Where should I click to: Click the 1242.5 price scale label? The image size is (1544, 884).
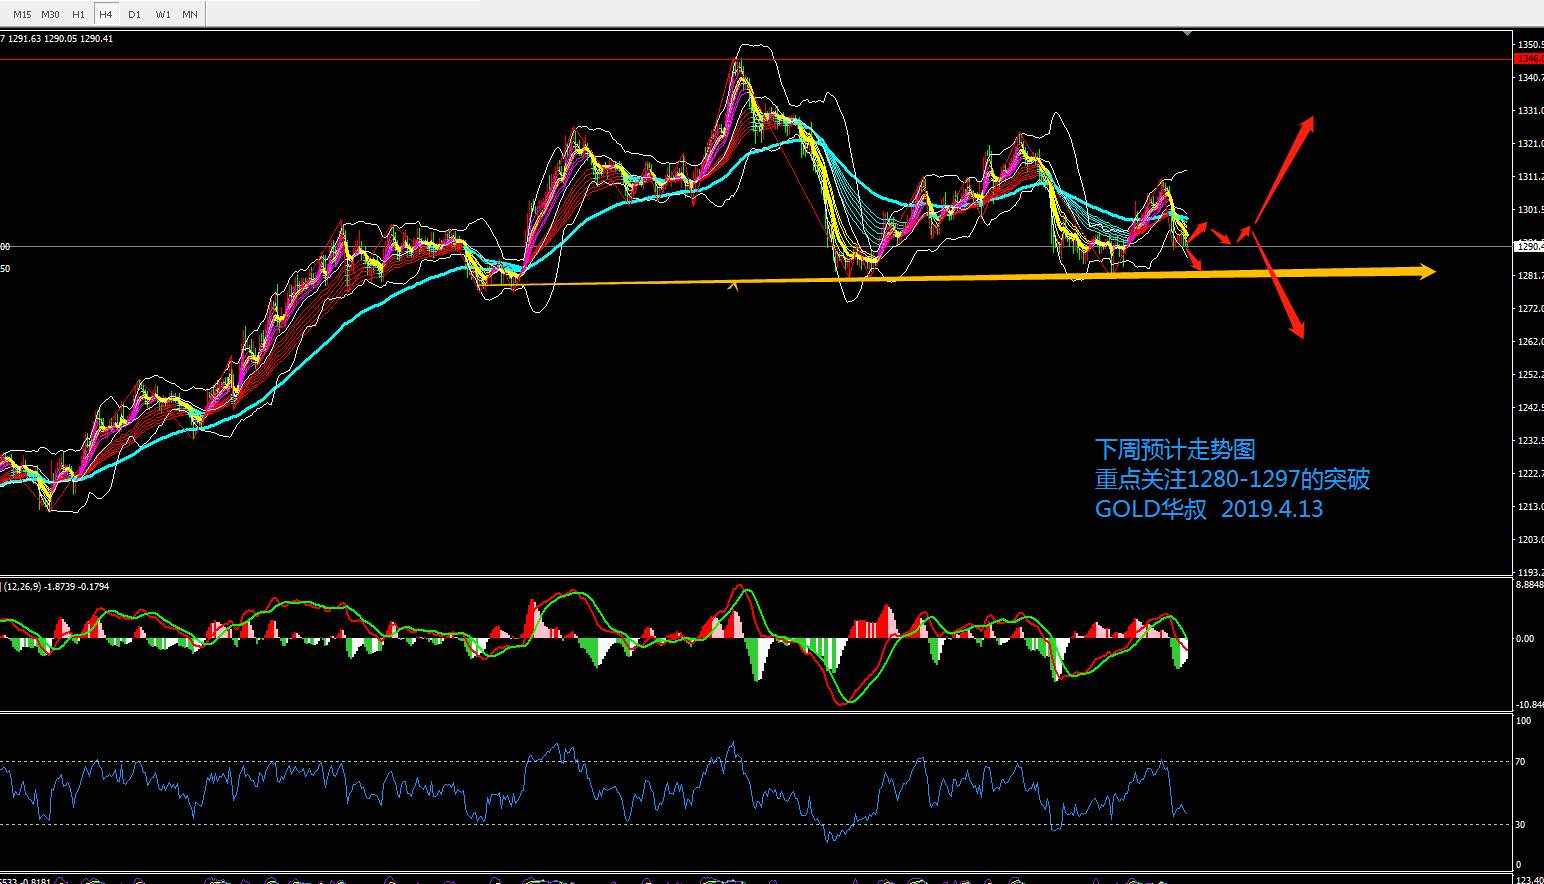coord(1530,408)
